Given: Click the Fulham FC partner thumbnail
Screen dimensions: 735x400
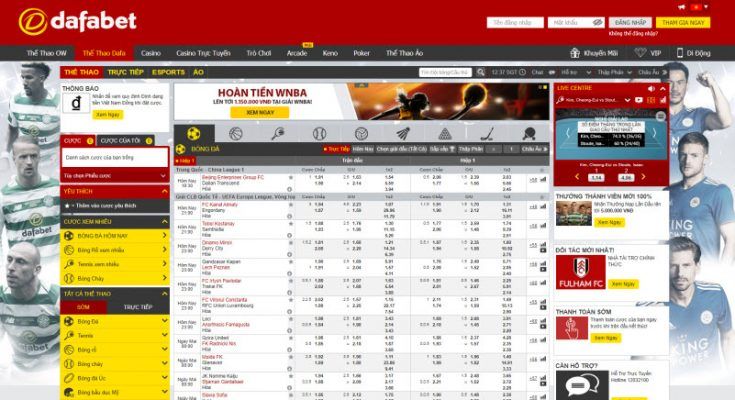Looking at the screenshot, I should pyautogui.click(x=581, y=272).
